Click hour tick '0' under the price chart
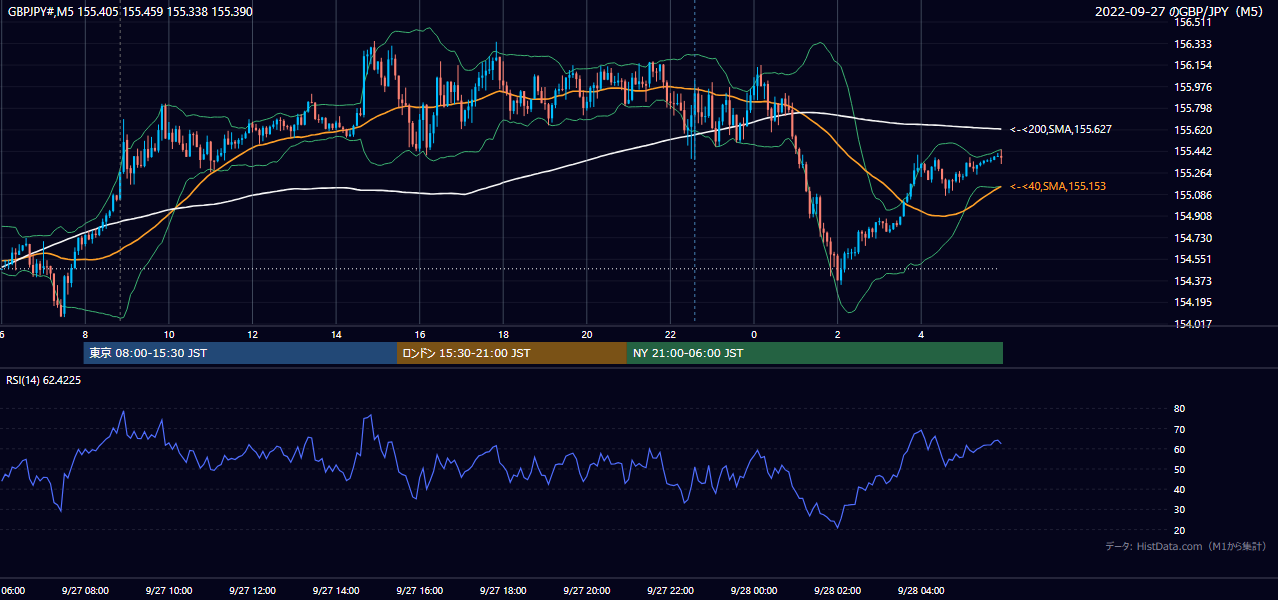Image resolution: width=1278 pixels, height=600 pixels. point(753,335)
